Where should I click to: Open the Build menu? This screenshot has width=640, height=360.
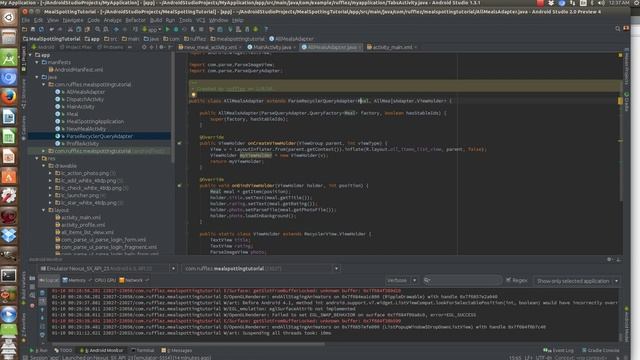tap(156, 20)
